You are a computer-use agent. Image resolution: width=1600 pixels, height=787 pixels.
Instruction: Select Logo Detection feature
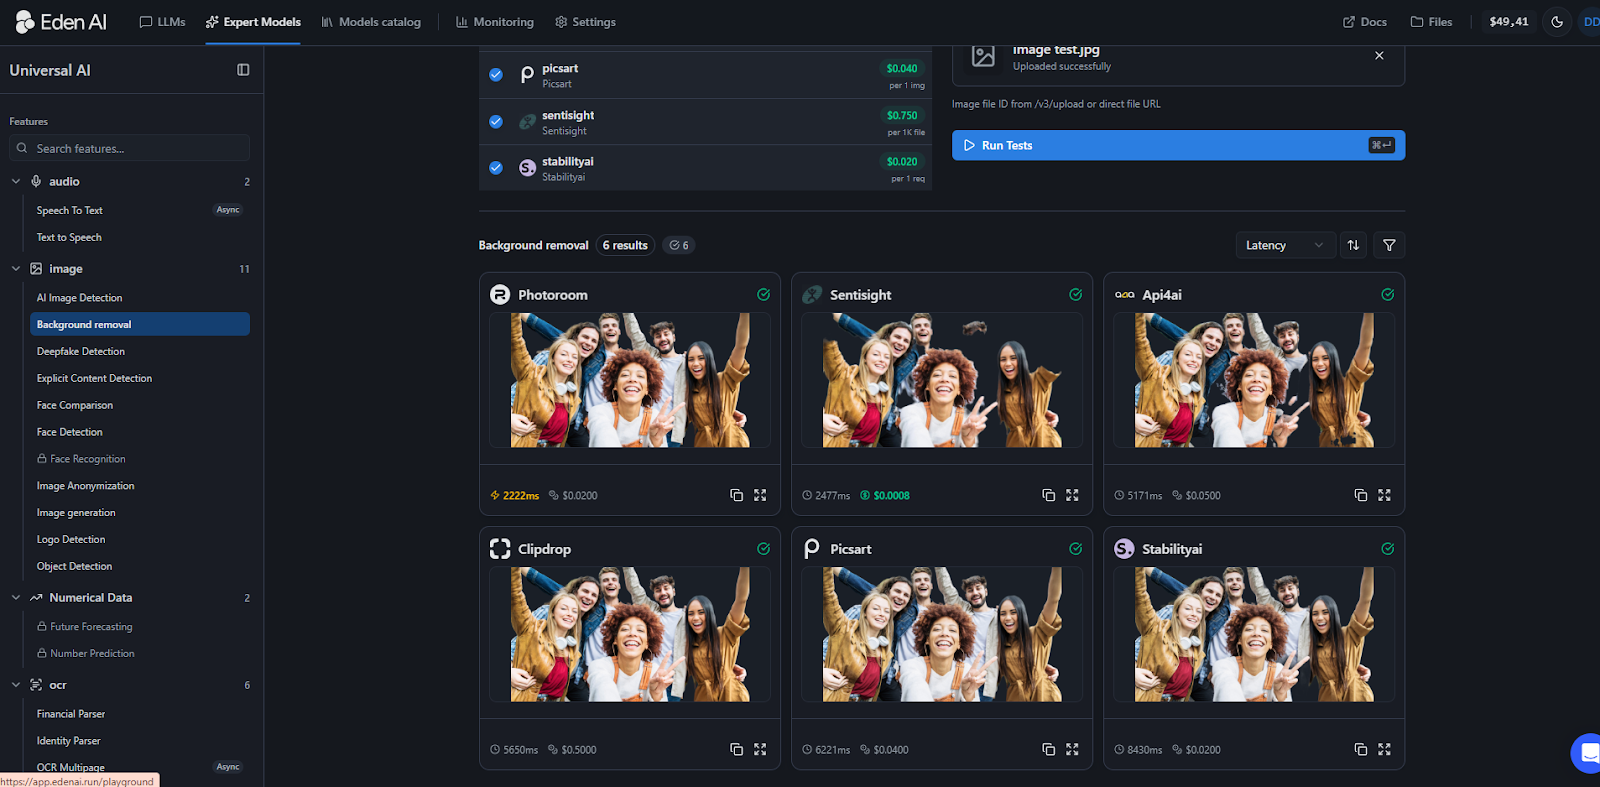(71, 540)
